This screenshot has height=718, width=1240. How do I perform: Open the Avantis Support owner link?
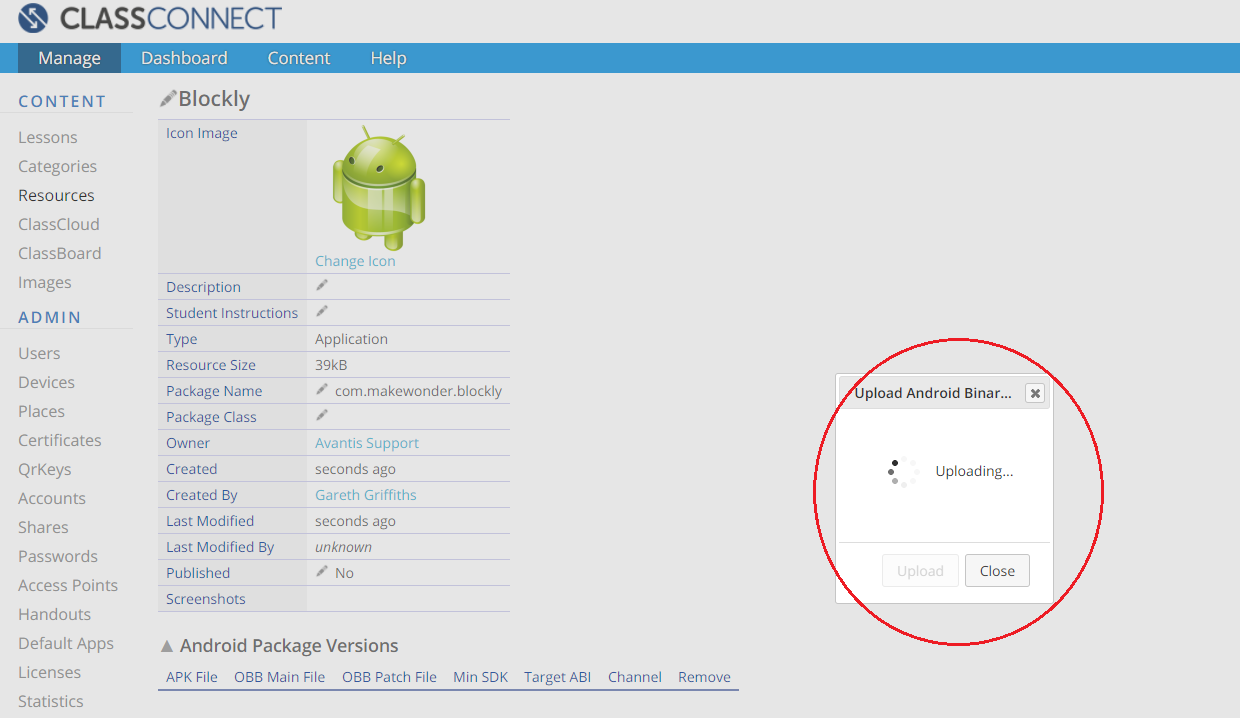click(x=367, y=443)
